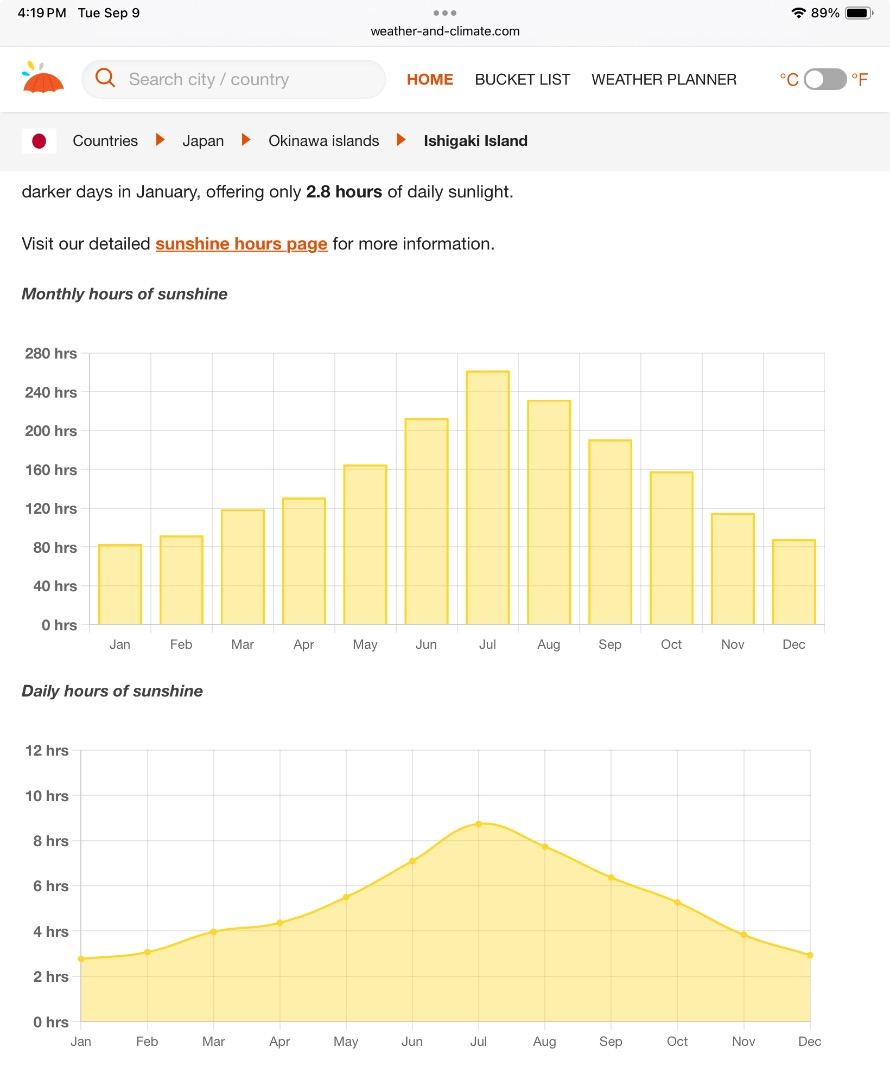Select the °C unit label

point(789,79)
